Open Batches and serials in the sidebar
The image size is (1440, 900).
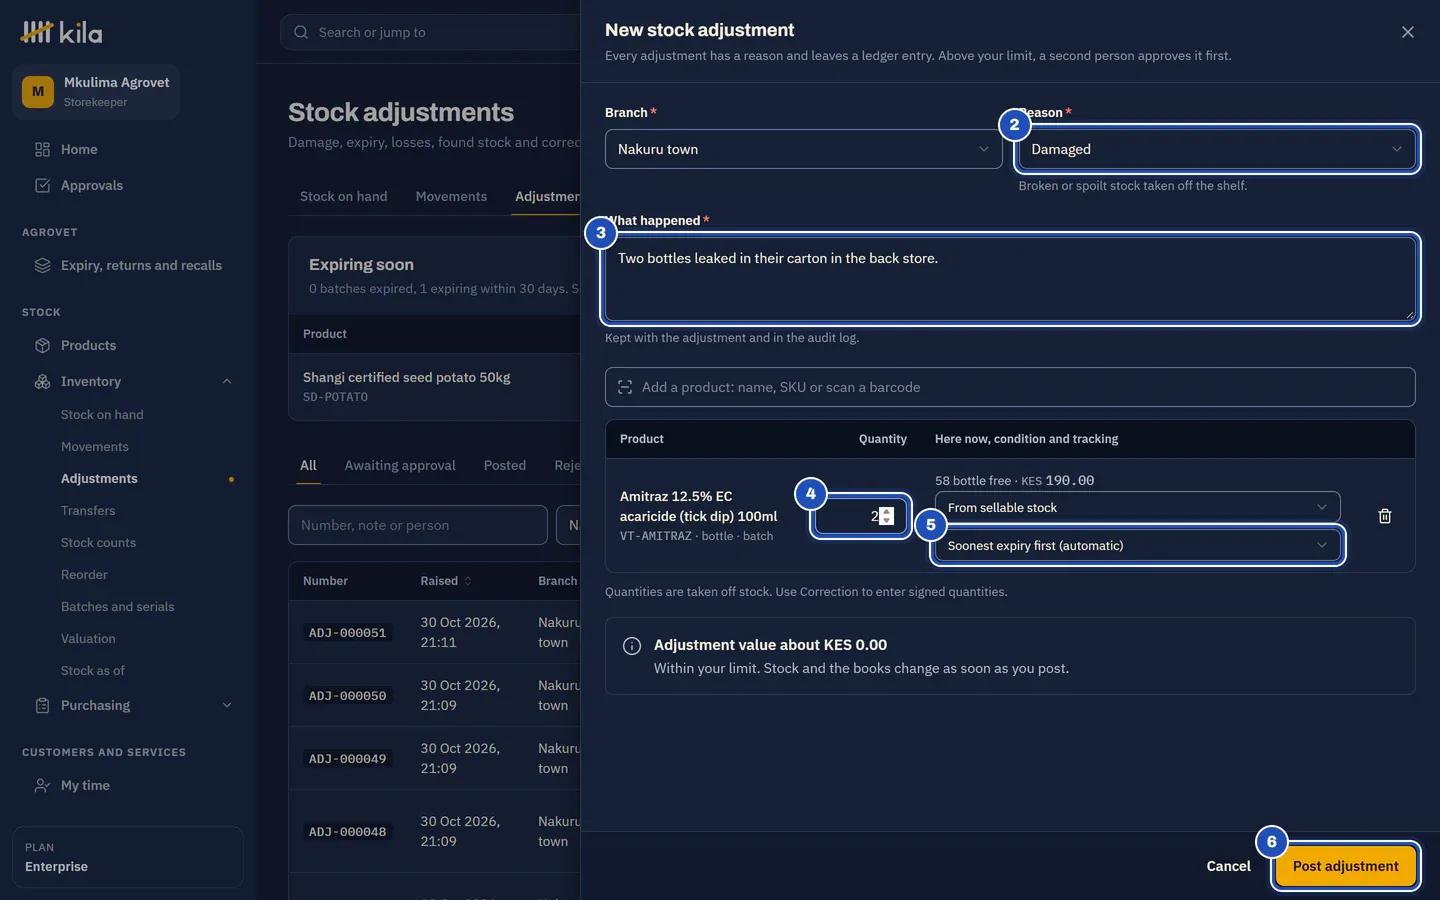(x=117, y=606)
